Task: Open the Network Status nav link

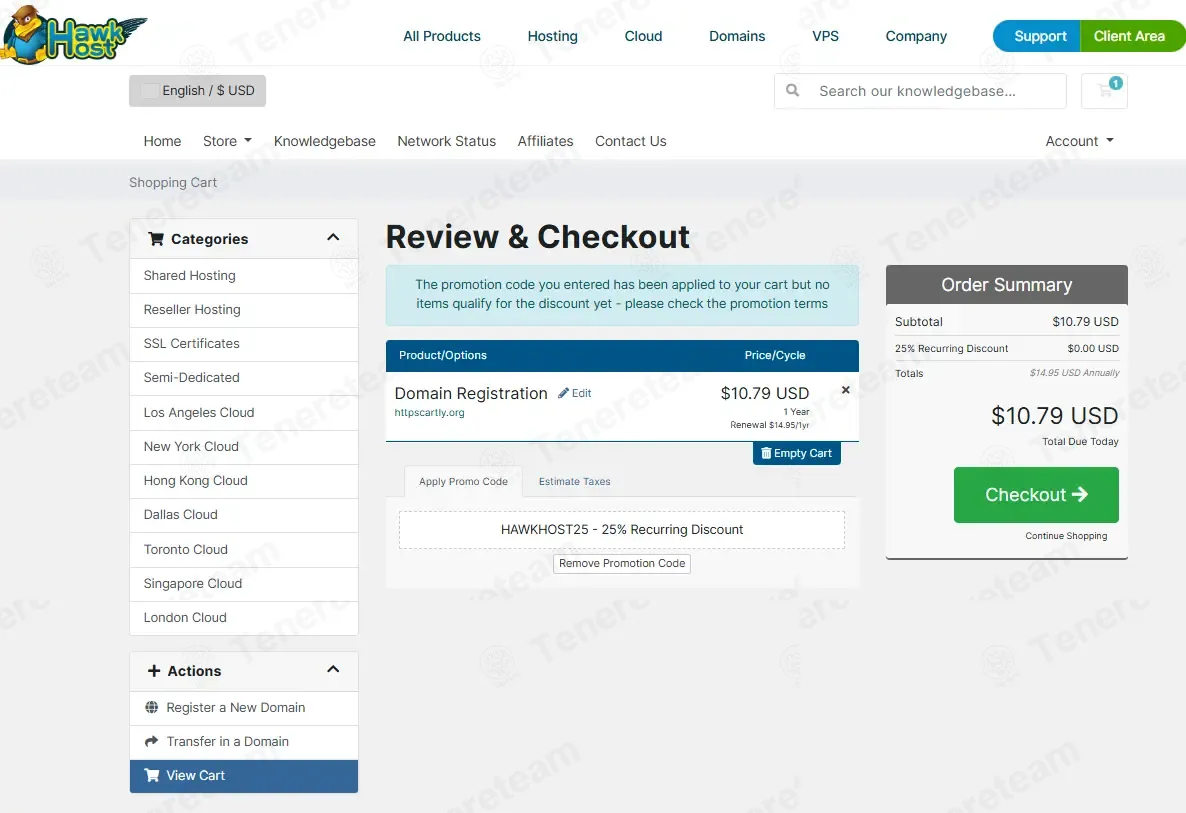Action: tap(446, 141)
